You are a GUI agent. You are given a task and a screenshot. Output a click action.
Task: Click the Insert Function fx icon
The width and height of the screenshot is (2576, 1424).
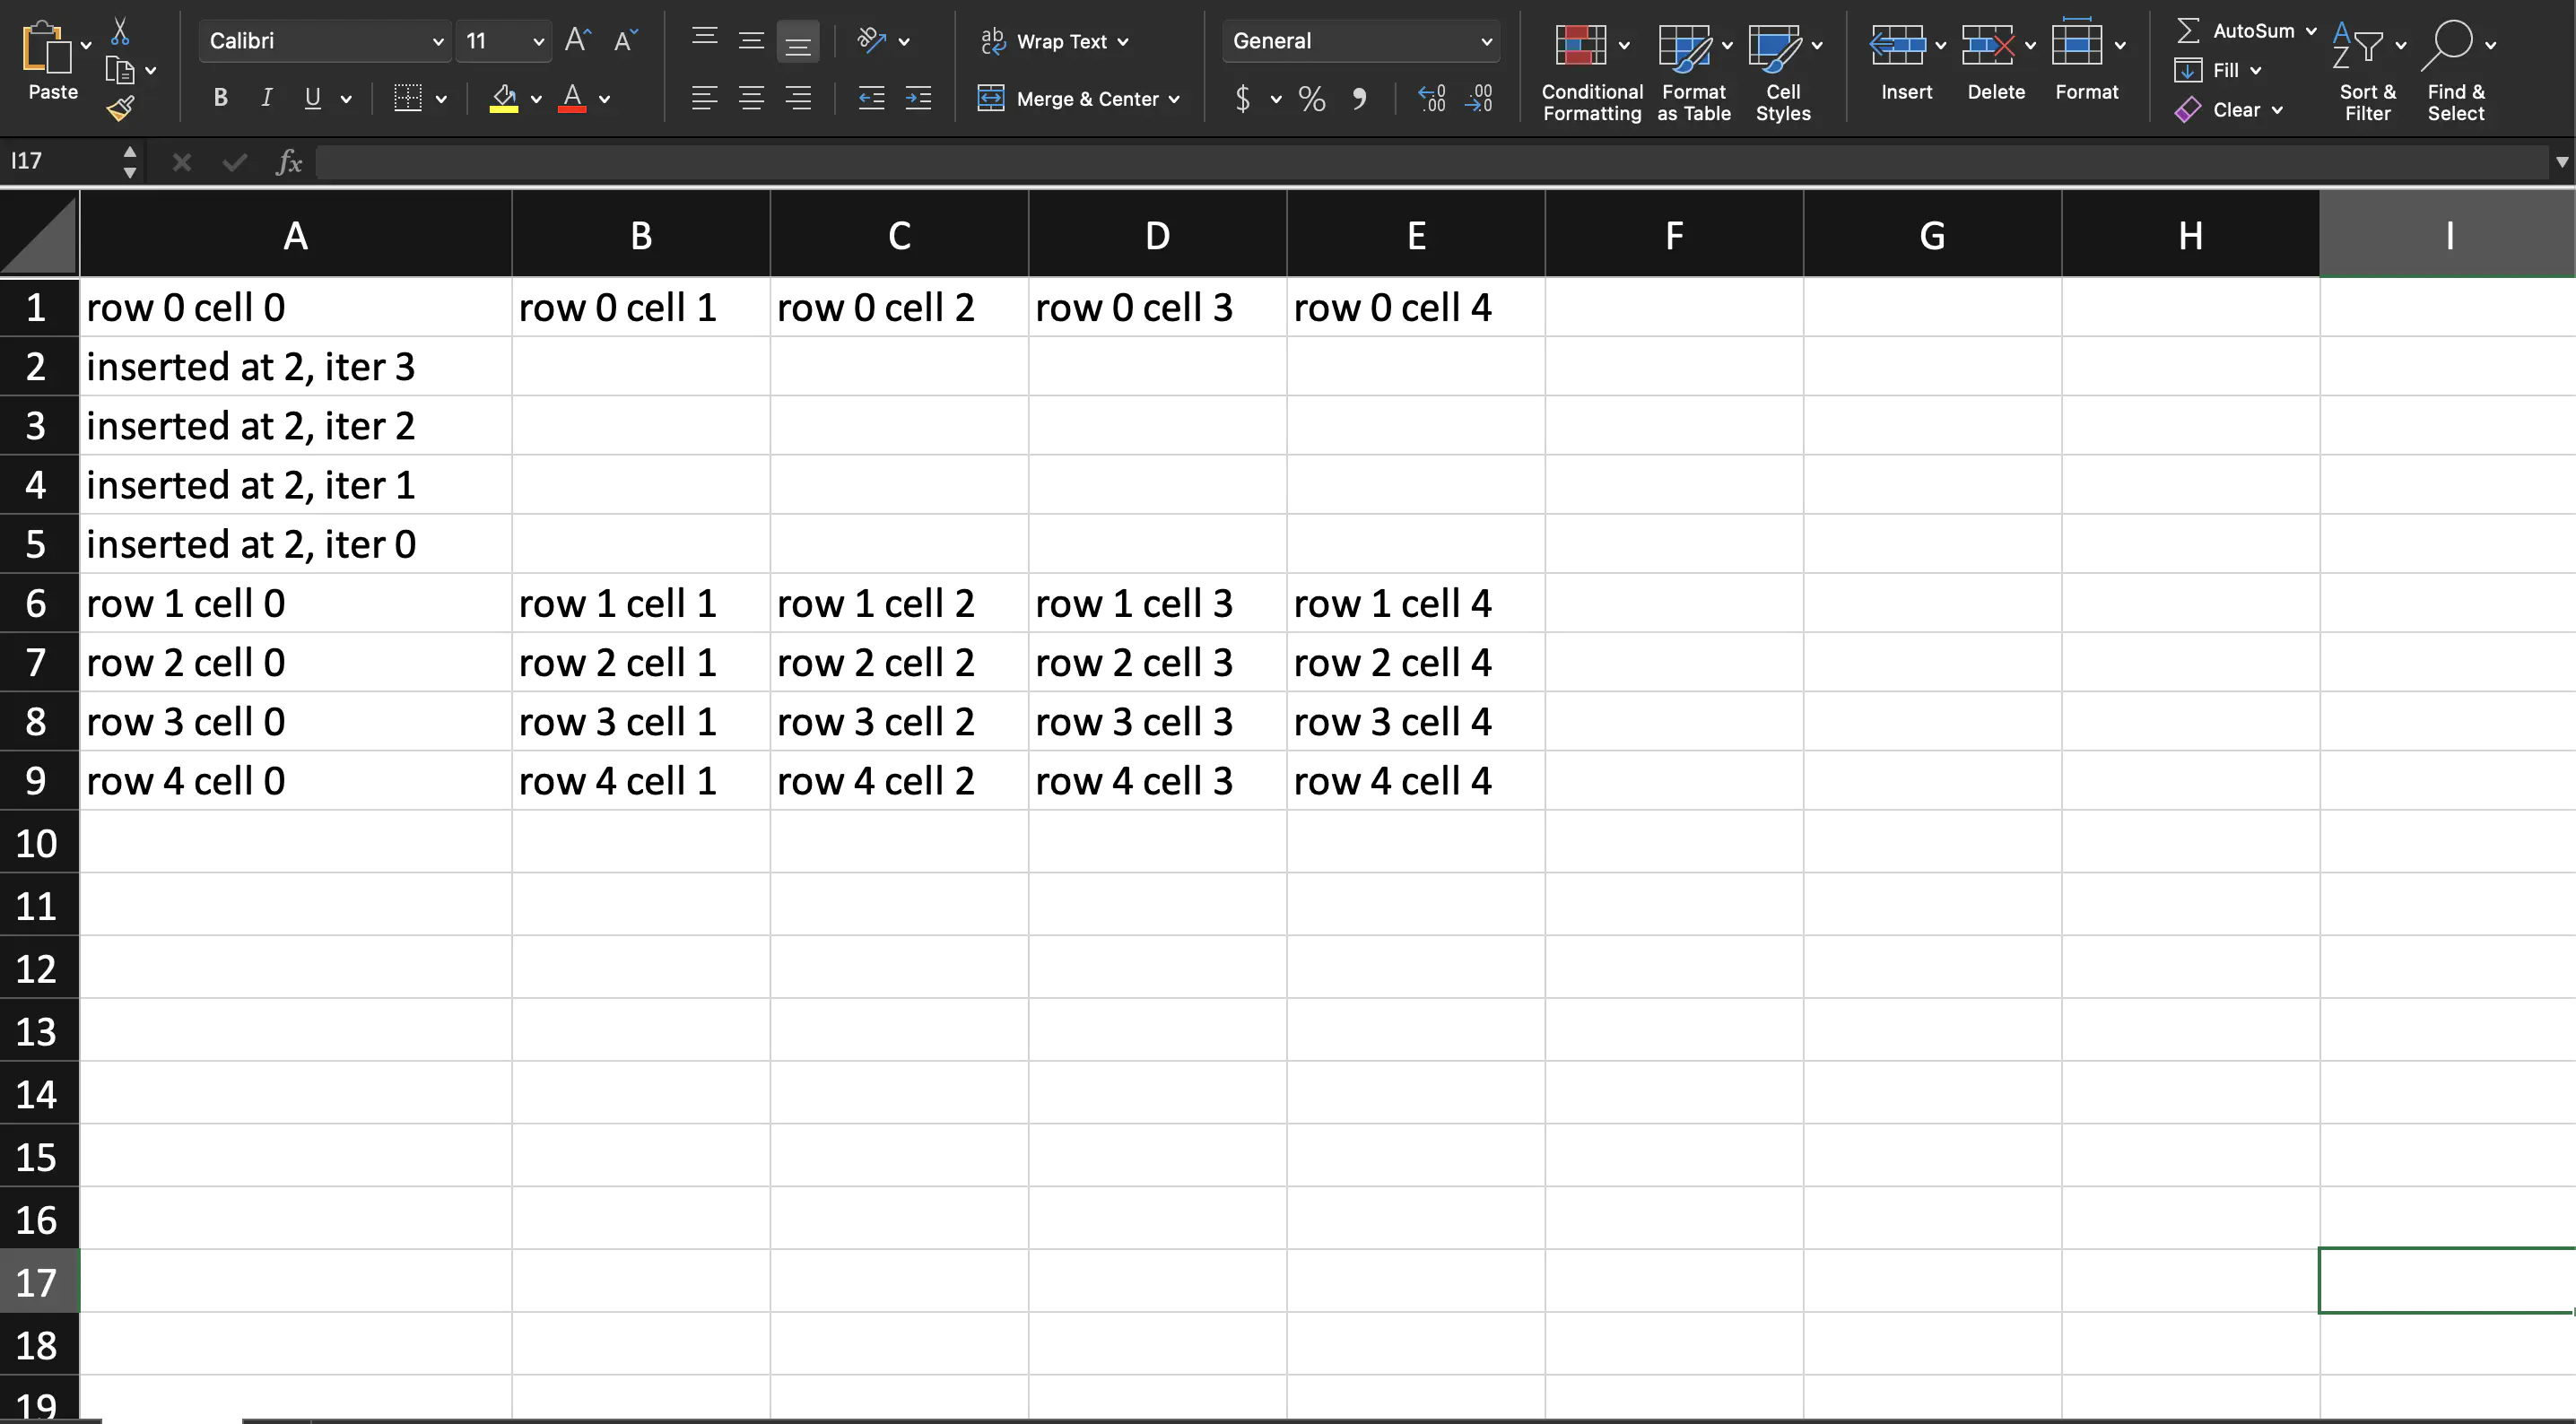coord(288,161)
